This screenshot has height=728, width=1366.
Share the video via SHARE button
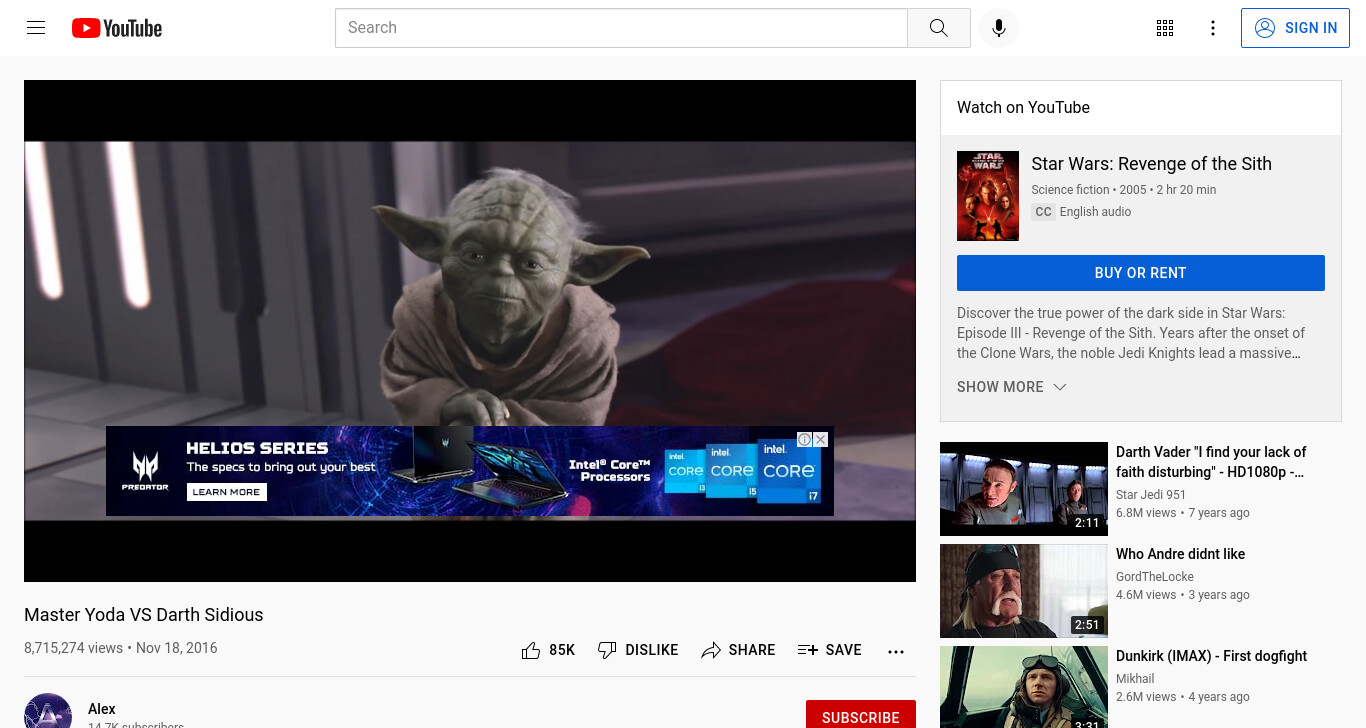738,650
